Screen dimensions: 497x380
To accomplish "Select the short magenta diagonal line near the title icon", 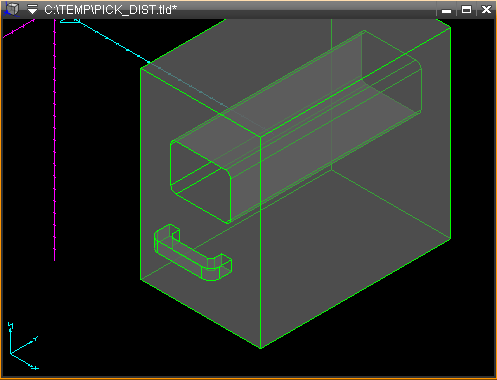I will point(19,29).
